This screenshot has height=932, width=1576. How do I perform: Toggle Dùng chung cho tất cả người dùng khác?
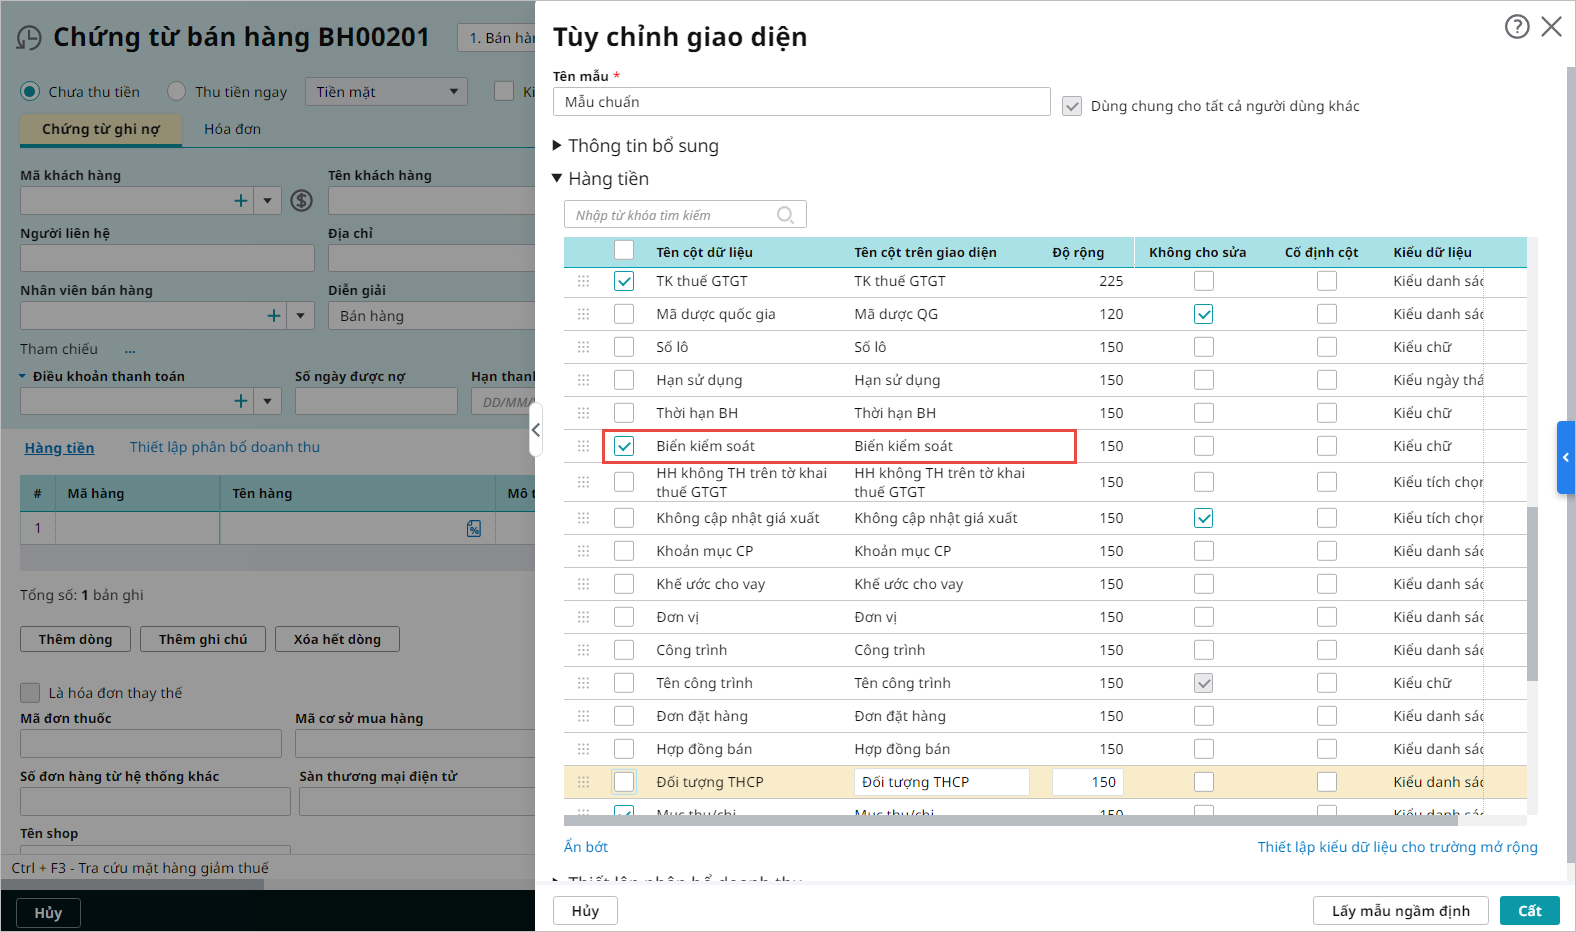coord(1072,106)
